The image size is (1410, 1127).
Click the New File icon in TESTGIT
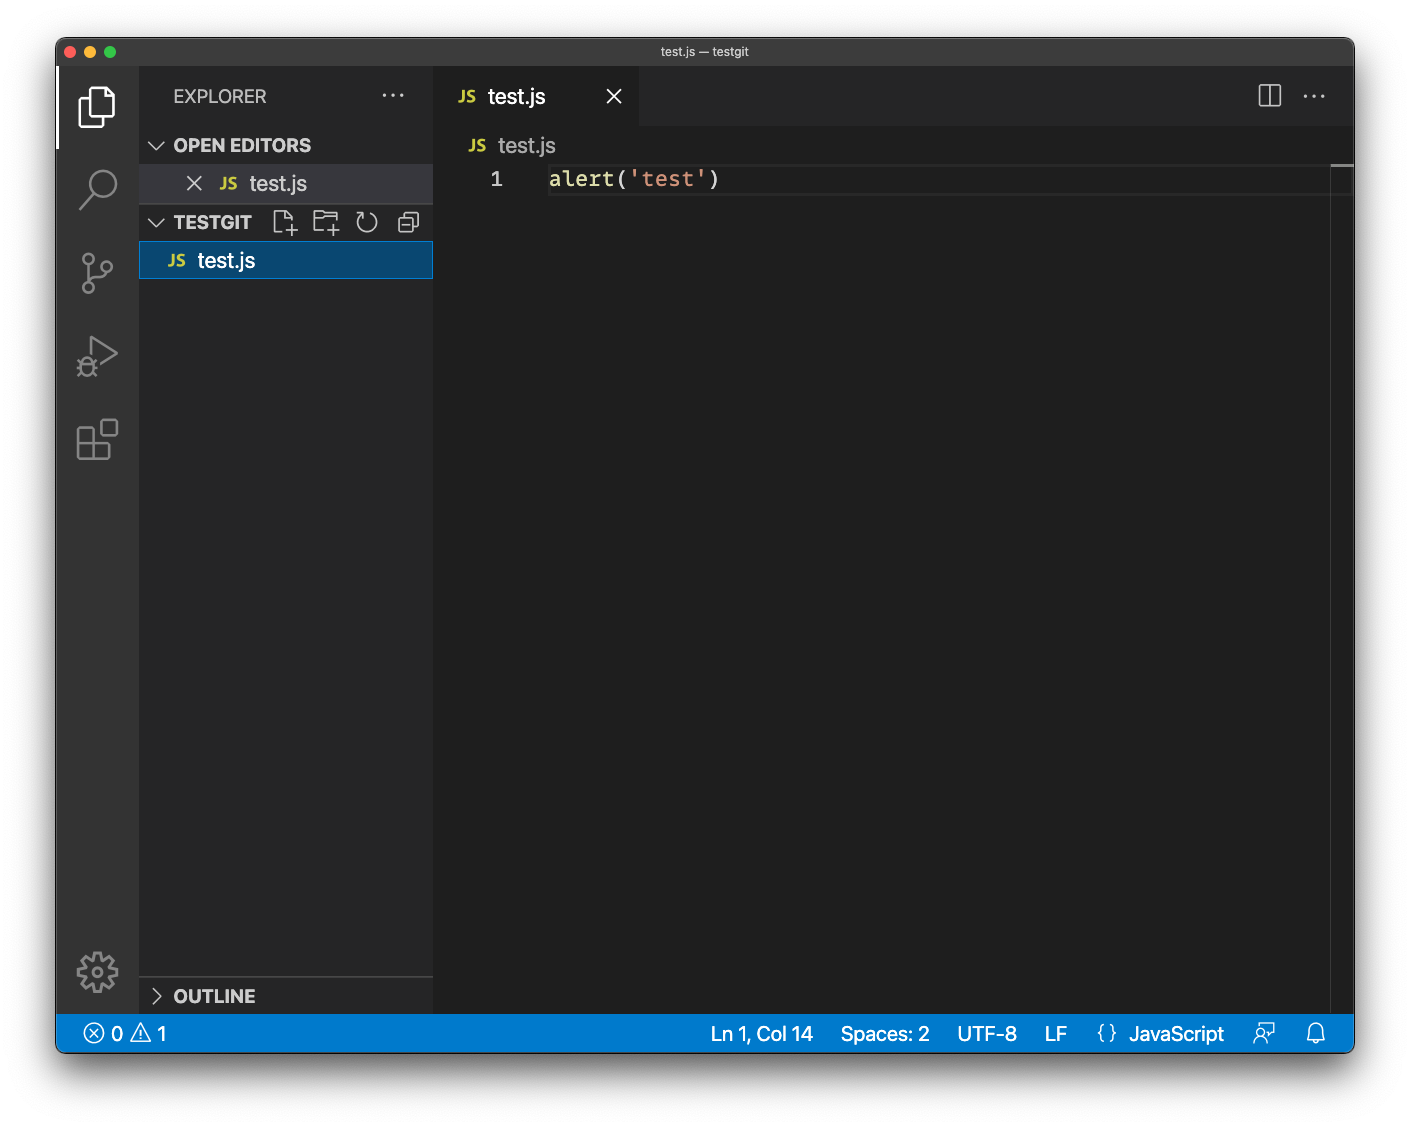[x=285, y=222]
